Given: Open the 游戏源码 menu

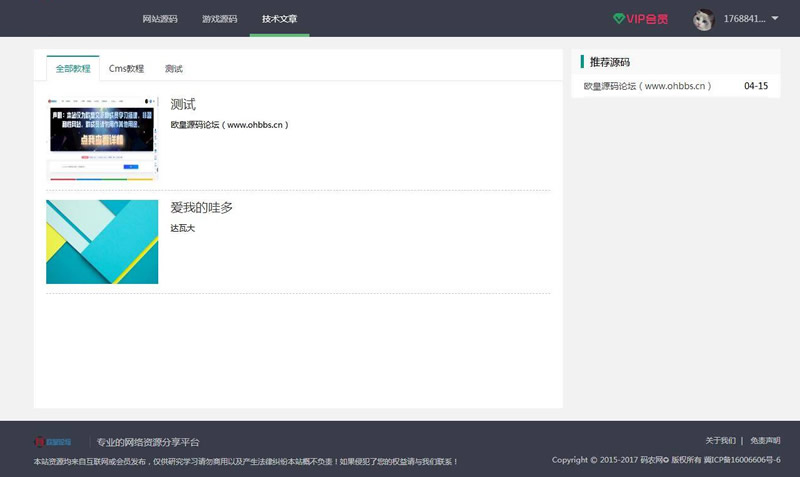Looking at the screenshot, I should pyautogui.click(x=220, y=19).
